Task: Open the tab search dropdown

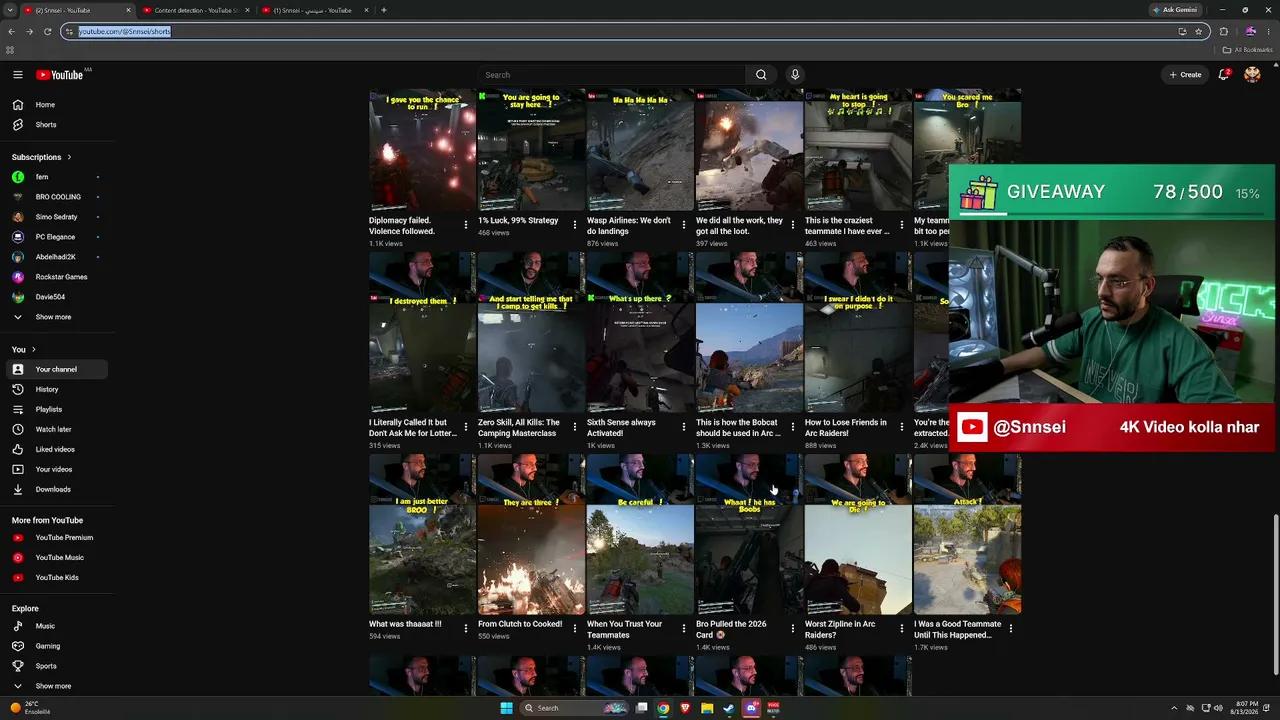Action: pos(9,10)
